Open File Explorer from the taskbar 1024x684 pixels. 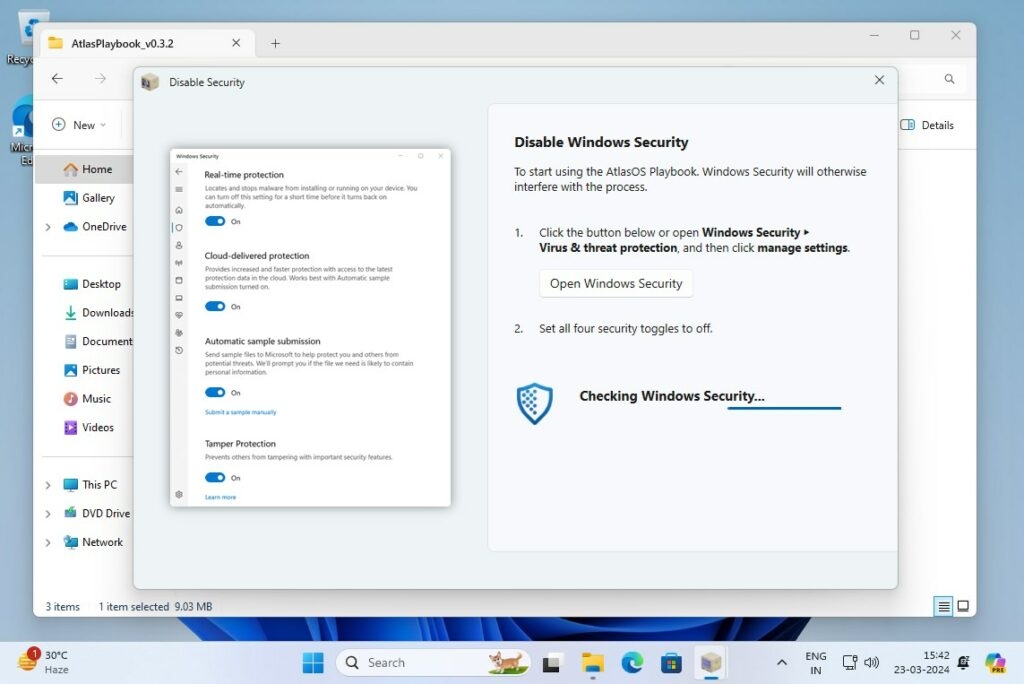click(x=593, y=663)
